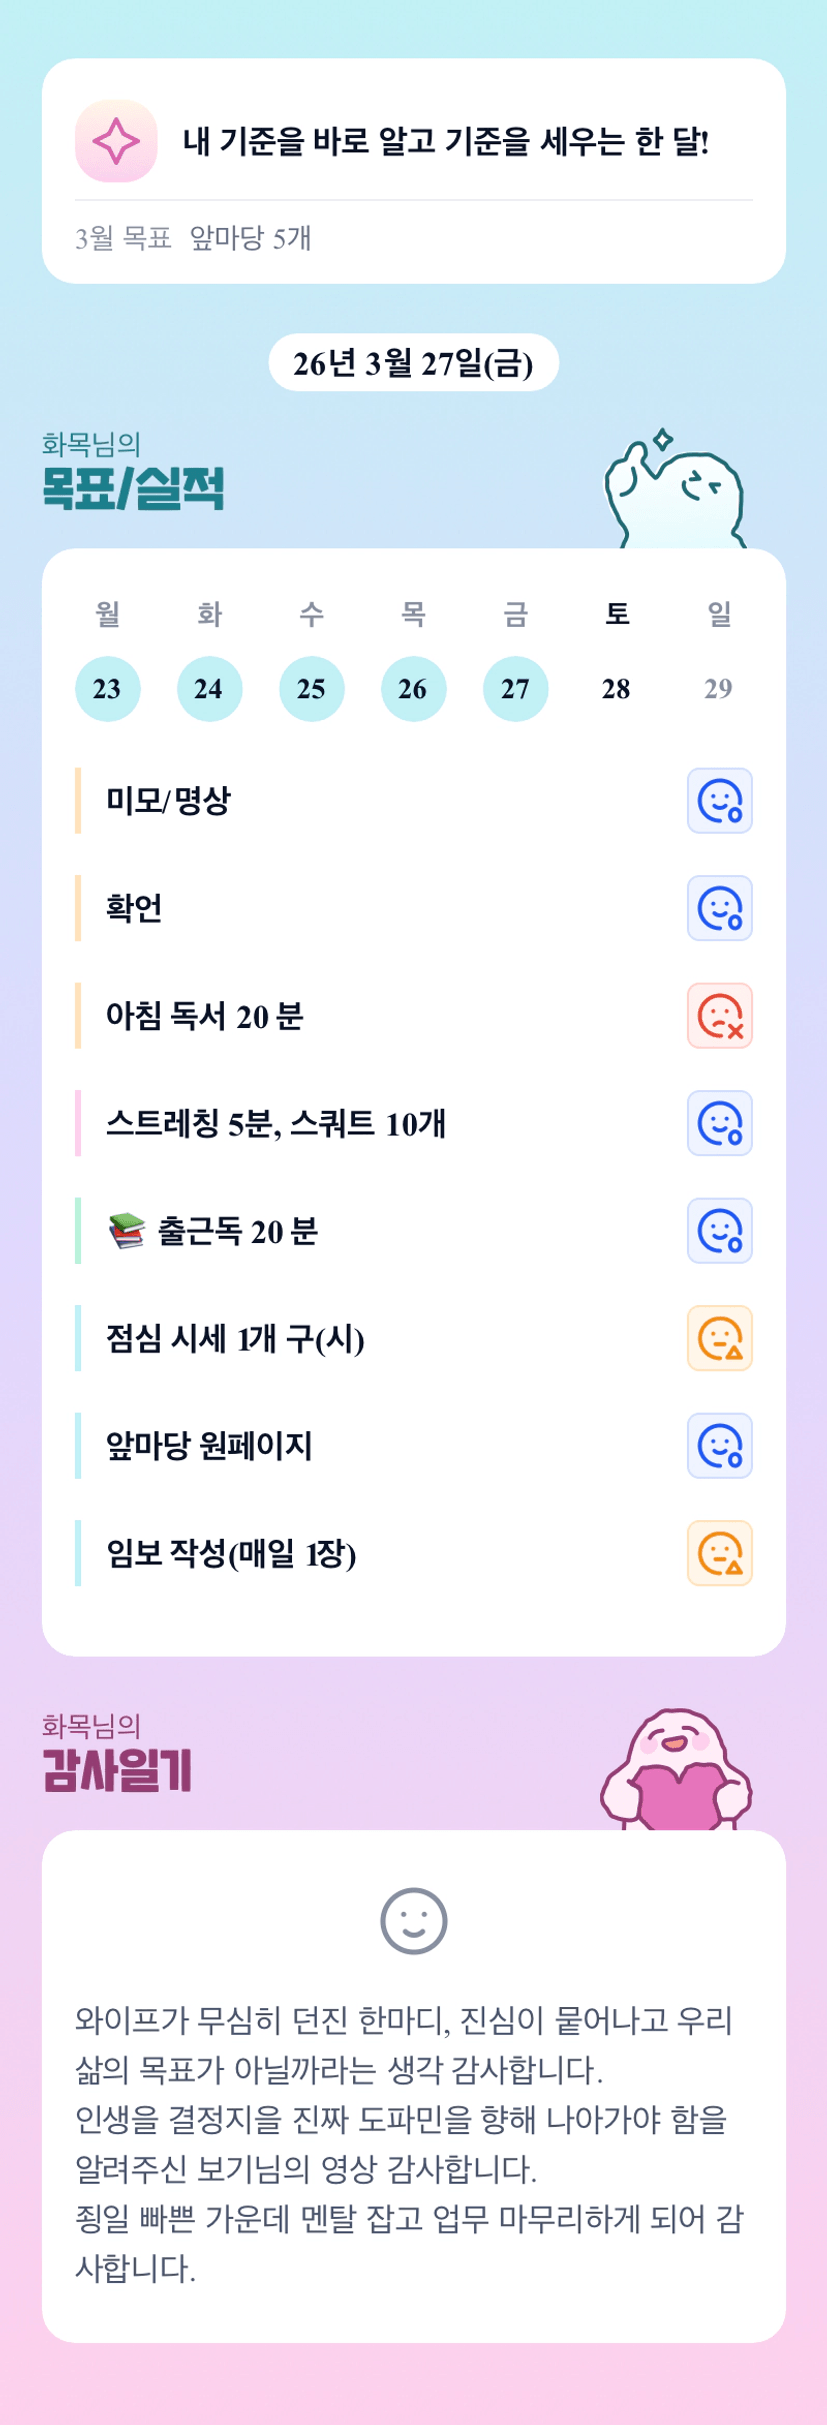The height and width of the screenshot is (2425, 827).
Task: Select highlighted day 27 in the calendar
Action: tap(515, 688)
